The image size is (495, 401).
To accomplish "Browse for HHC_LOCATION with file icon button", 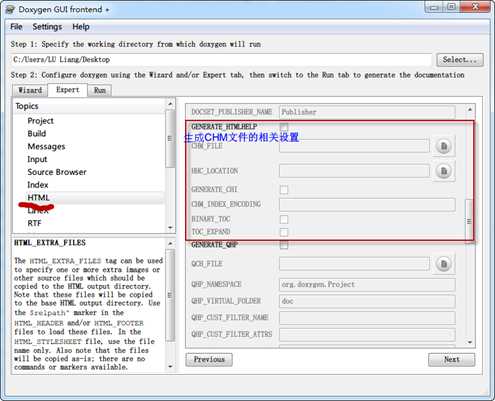I will pos(444,171).
